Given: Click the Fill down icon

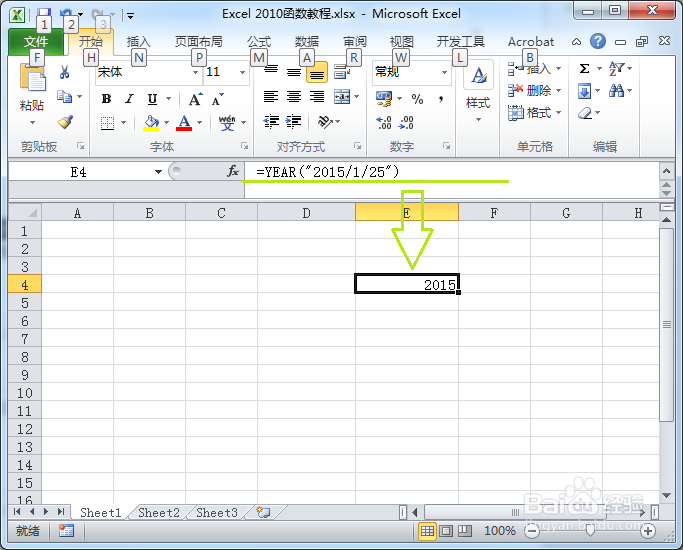Looking at the screenshot, I should coord(584,91).
